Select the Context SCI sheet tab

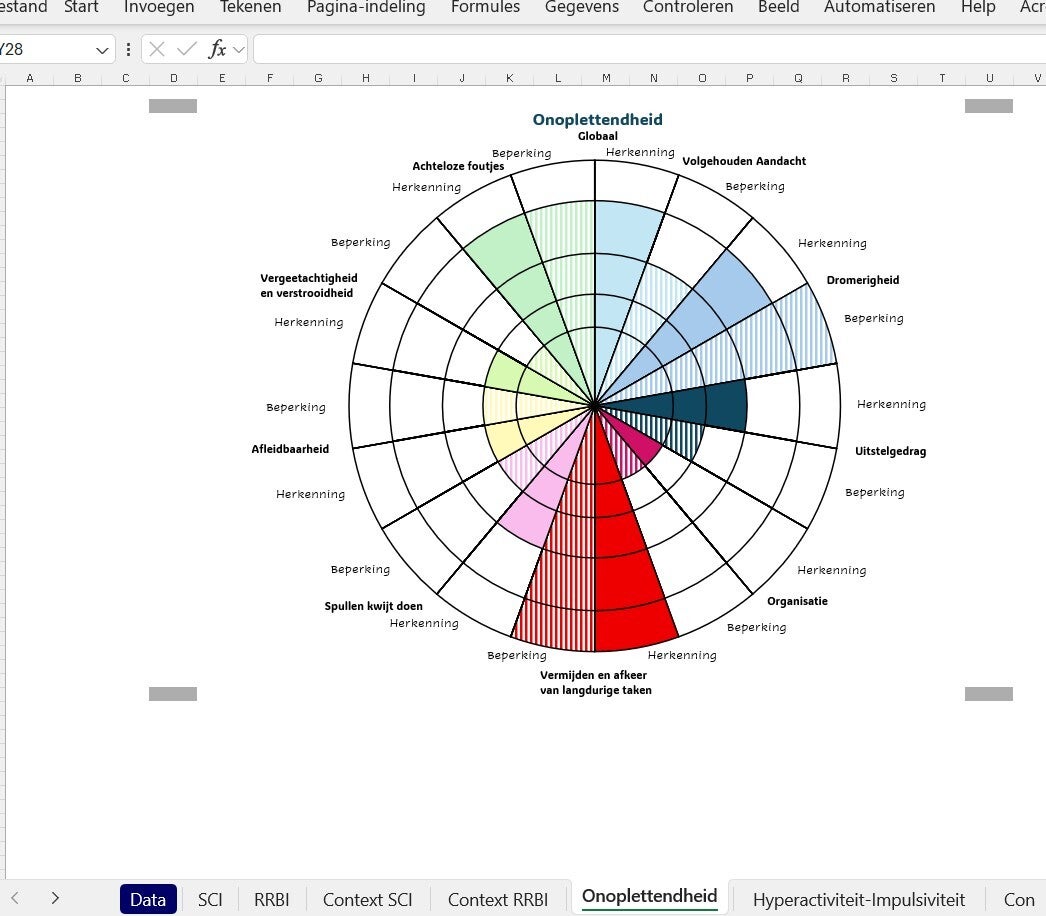point(367,899)
